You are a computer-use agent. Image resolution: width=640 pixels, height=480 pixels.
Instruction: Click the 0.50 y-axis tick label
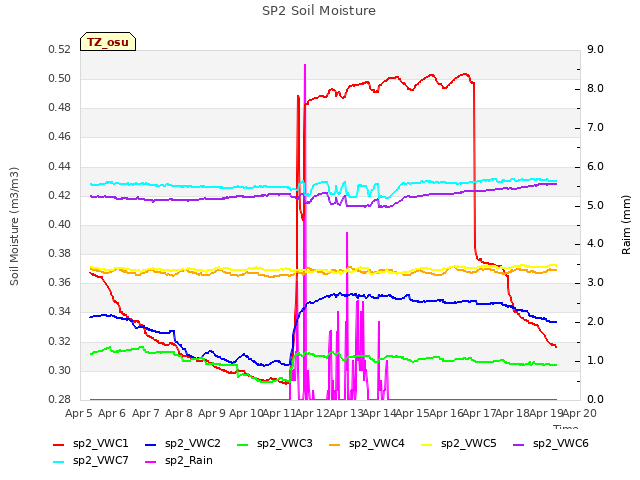point(60,78)
